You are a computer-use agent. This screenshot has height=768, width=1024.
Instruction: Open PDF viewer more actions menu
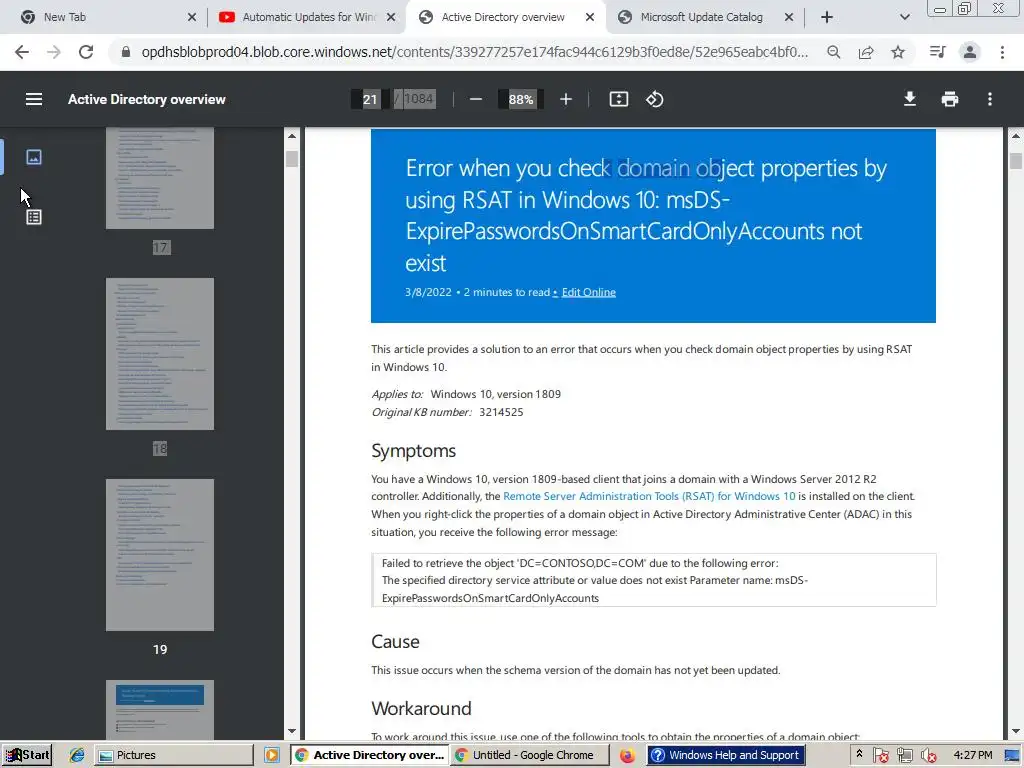pyautogui.click(x=990, y=99)
